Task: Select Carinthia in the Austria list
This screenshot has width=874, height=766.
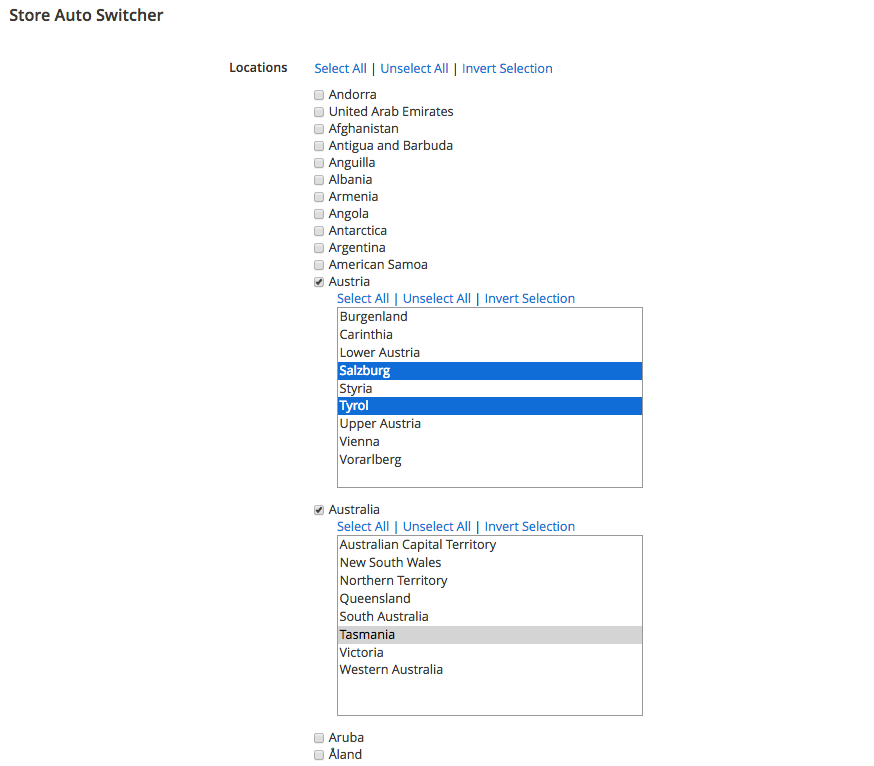Action: [490, 334]
